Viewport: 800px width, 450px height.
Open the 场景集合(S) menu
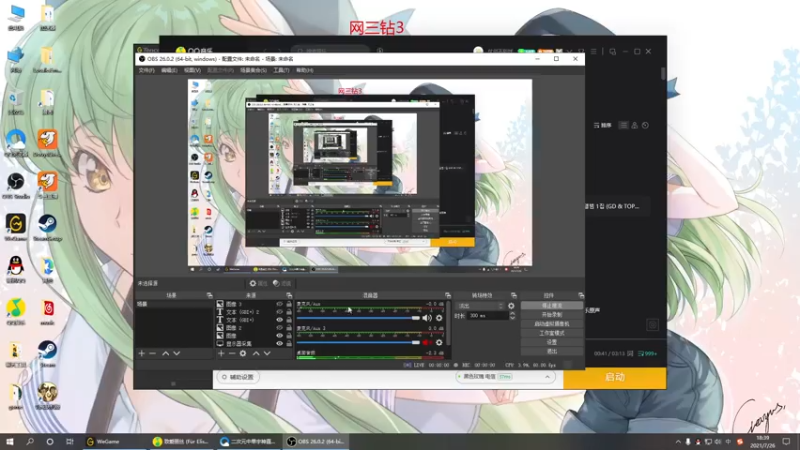253,70
